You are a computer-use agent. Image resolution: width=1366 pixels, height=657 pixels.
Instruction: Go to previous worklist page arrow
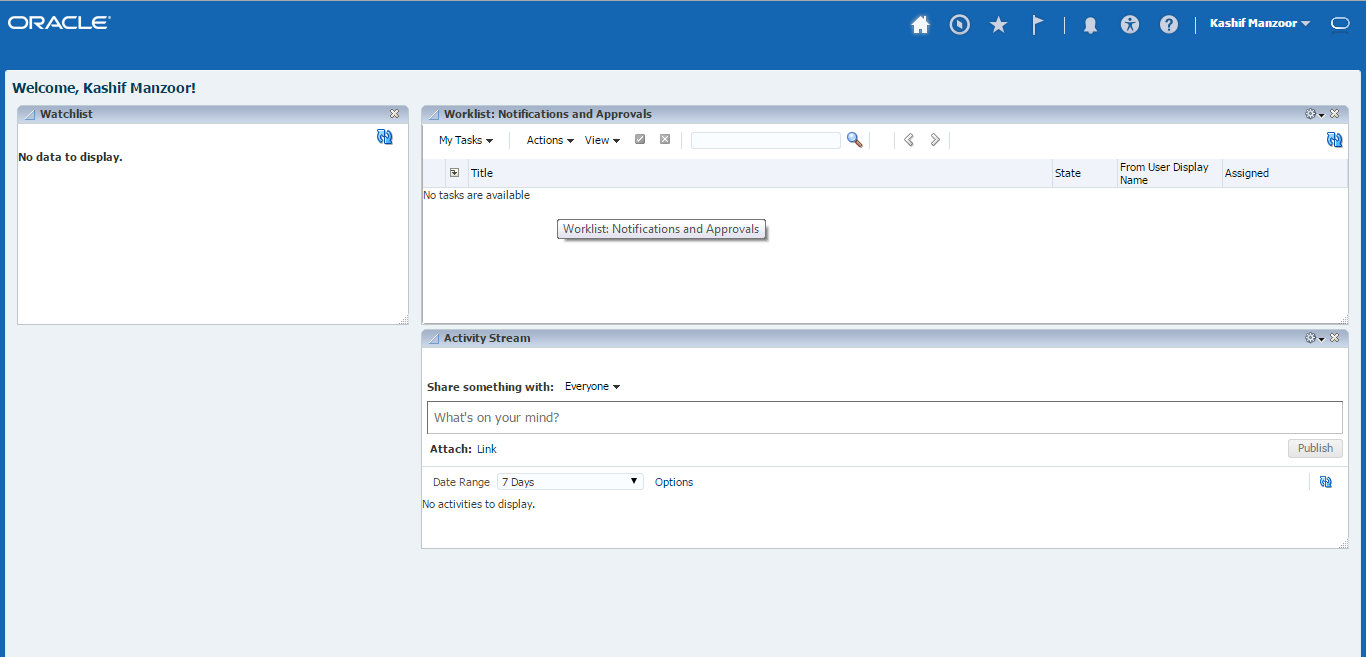(909, 140)
